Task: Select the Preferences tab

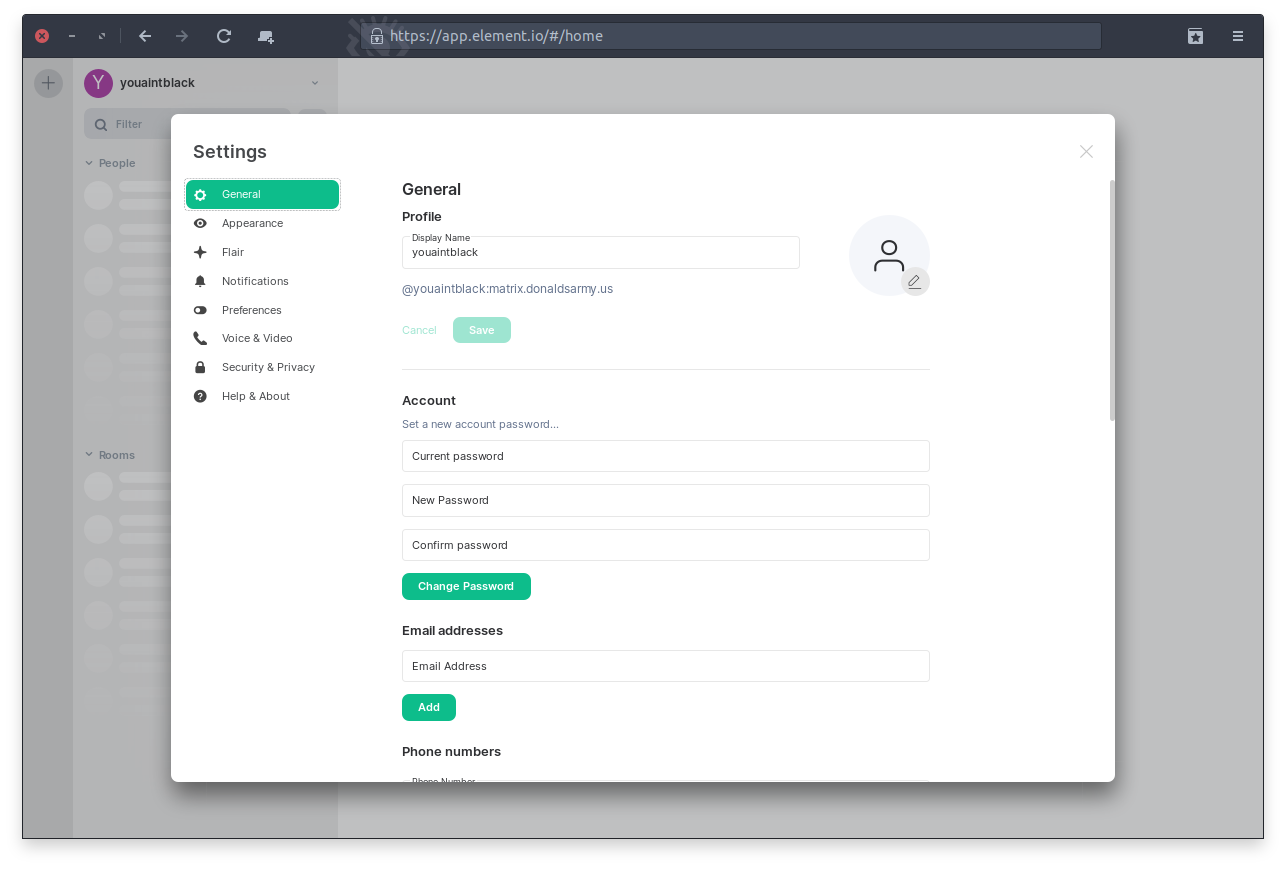Action: (251, 311)
